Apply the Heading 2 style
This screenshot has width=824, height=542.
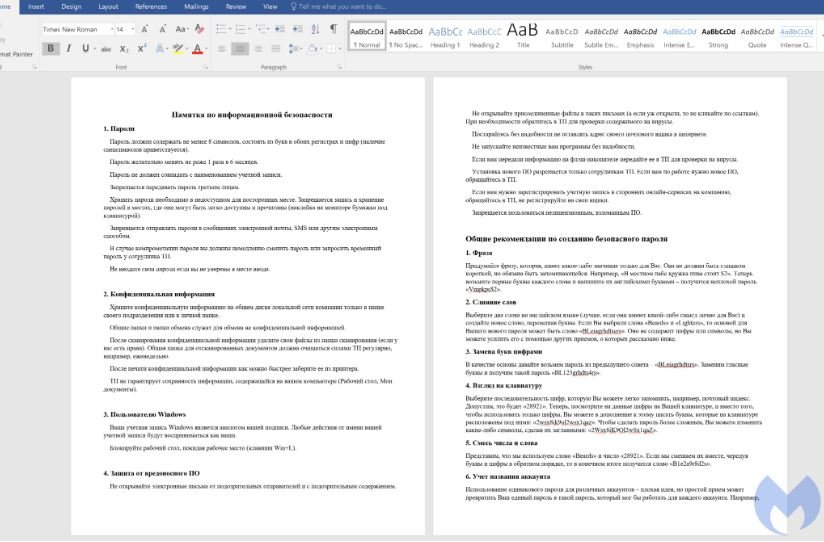click(x=484, y=37)
